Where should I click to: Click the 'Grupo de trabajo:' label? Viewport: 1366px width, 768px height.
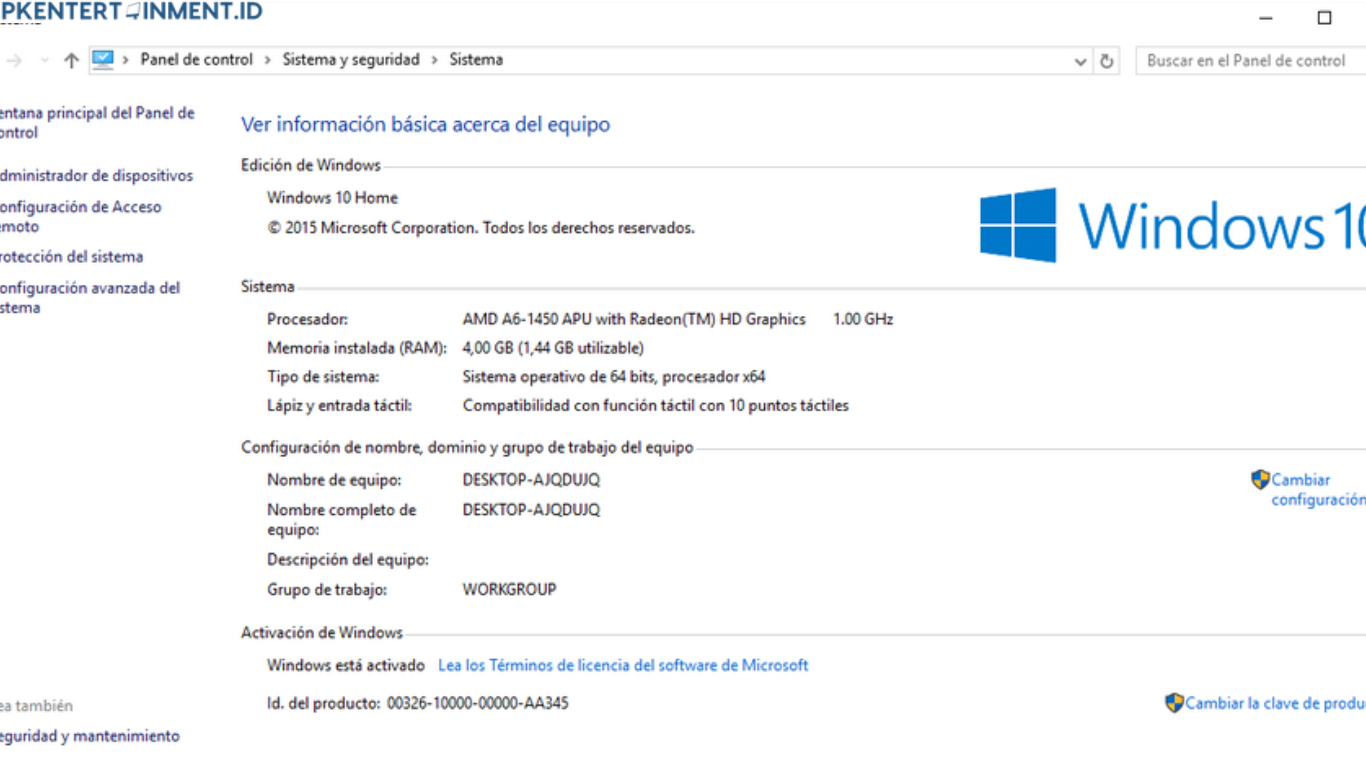point(327,590)
